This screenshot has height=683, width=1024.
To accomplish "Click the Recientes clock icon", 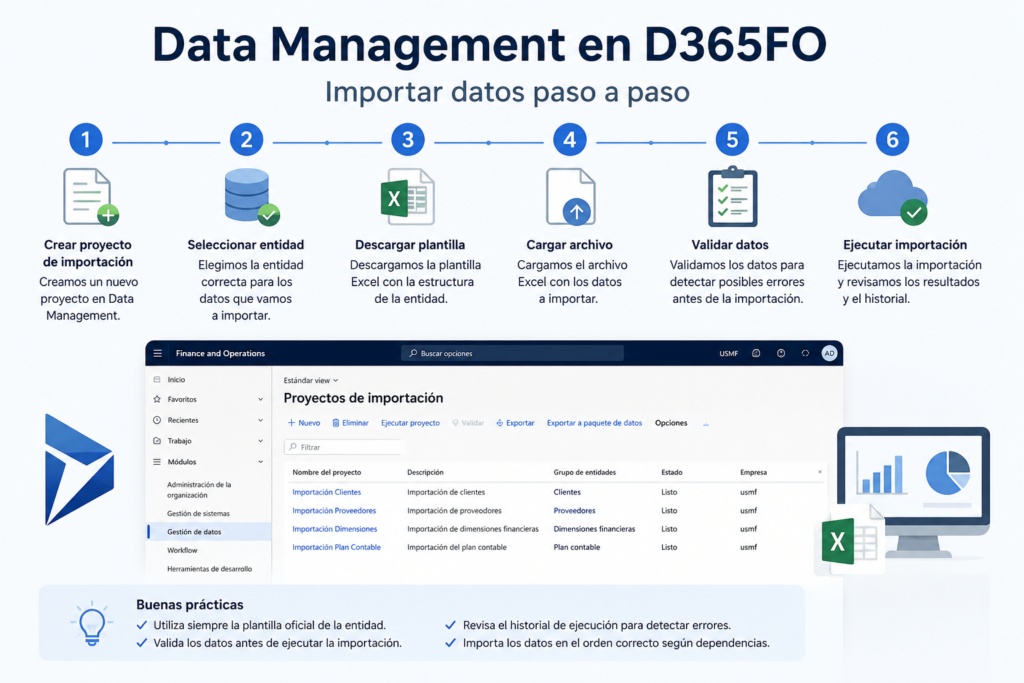I will (x=157, y=420).
